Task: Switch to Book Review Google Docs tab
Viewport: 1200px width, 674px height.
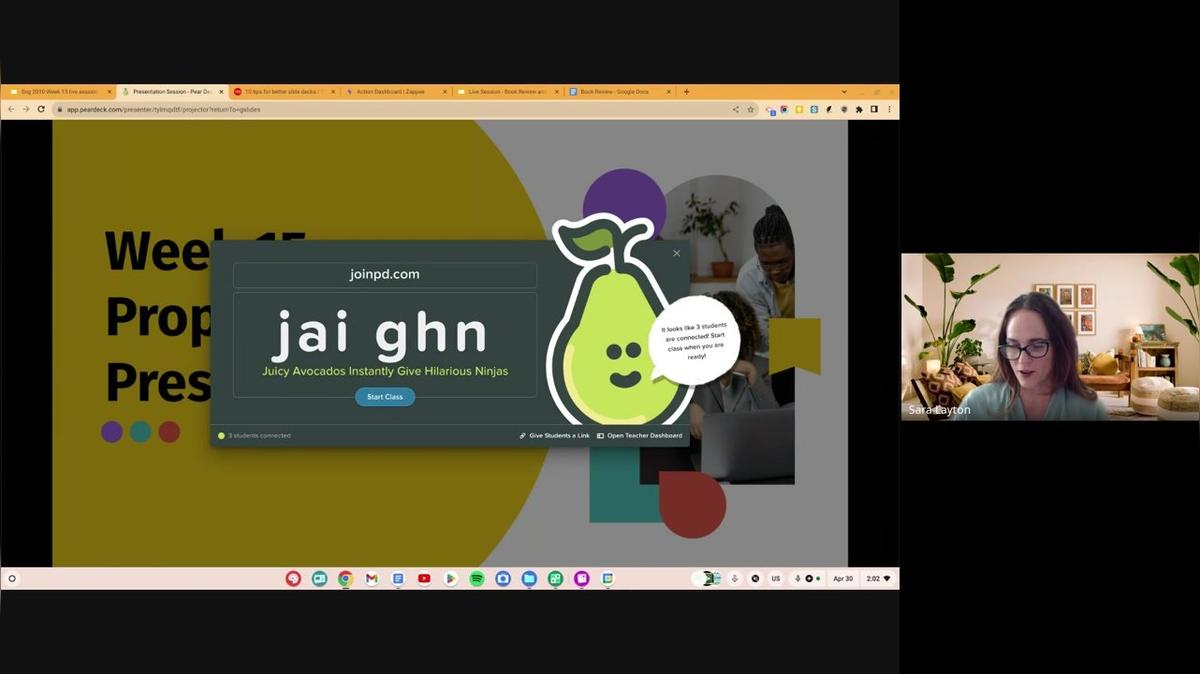Action: coord(619,92)
